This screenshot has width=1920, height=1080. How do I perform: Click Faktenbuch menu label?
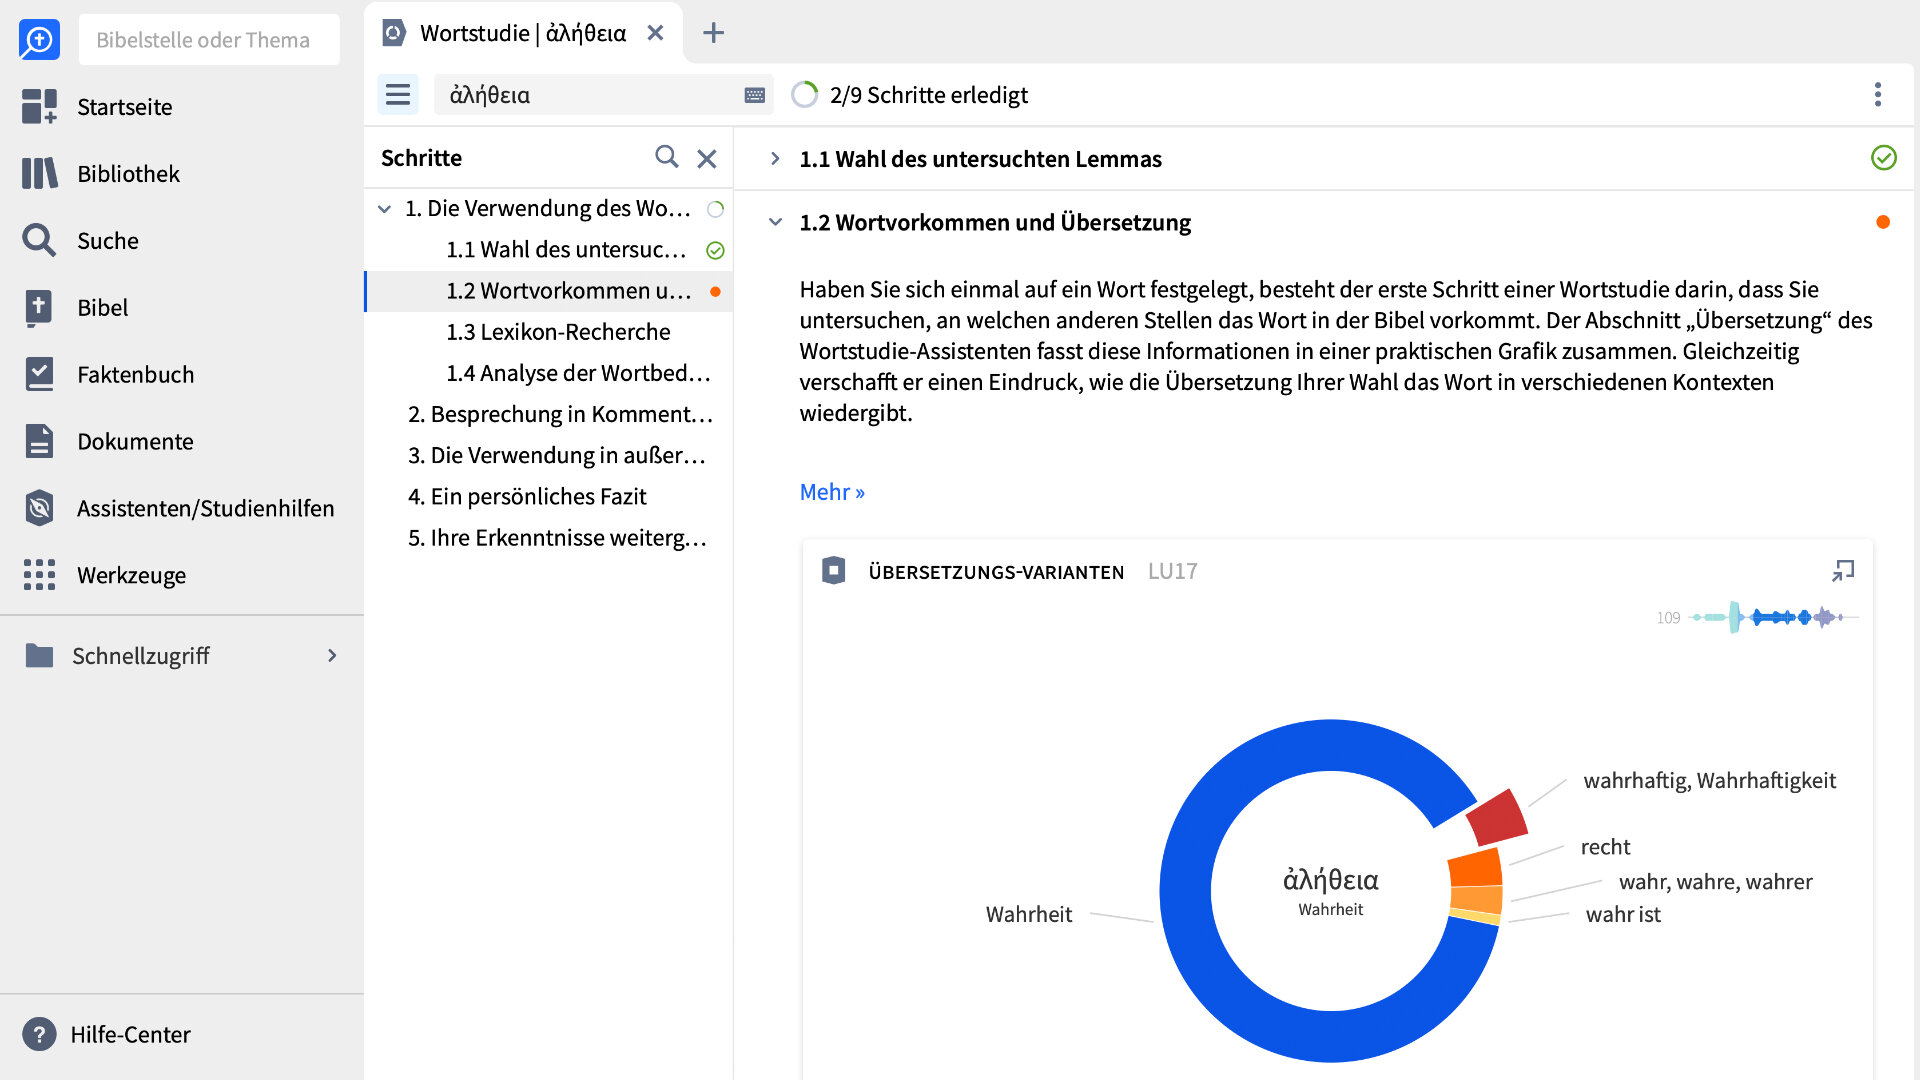(136, 374)
